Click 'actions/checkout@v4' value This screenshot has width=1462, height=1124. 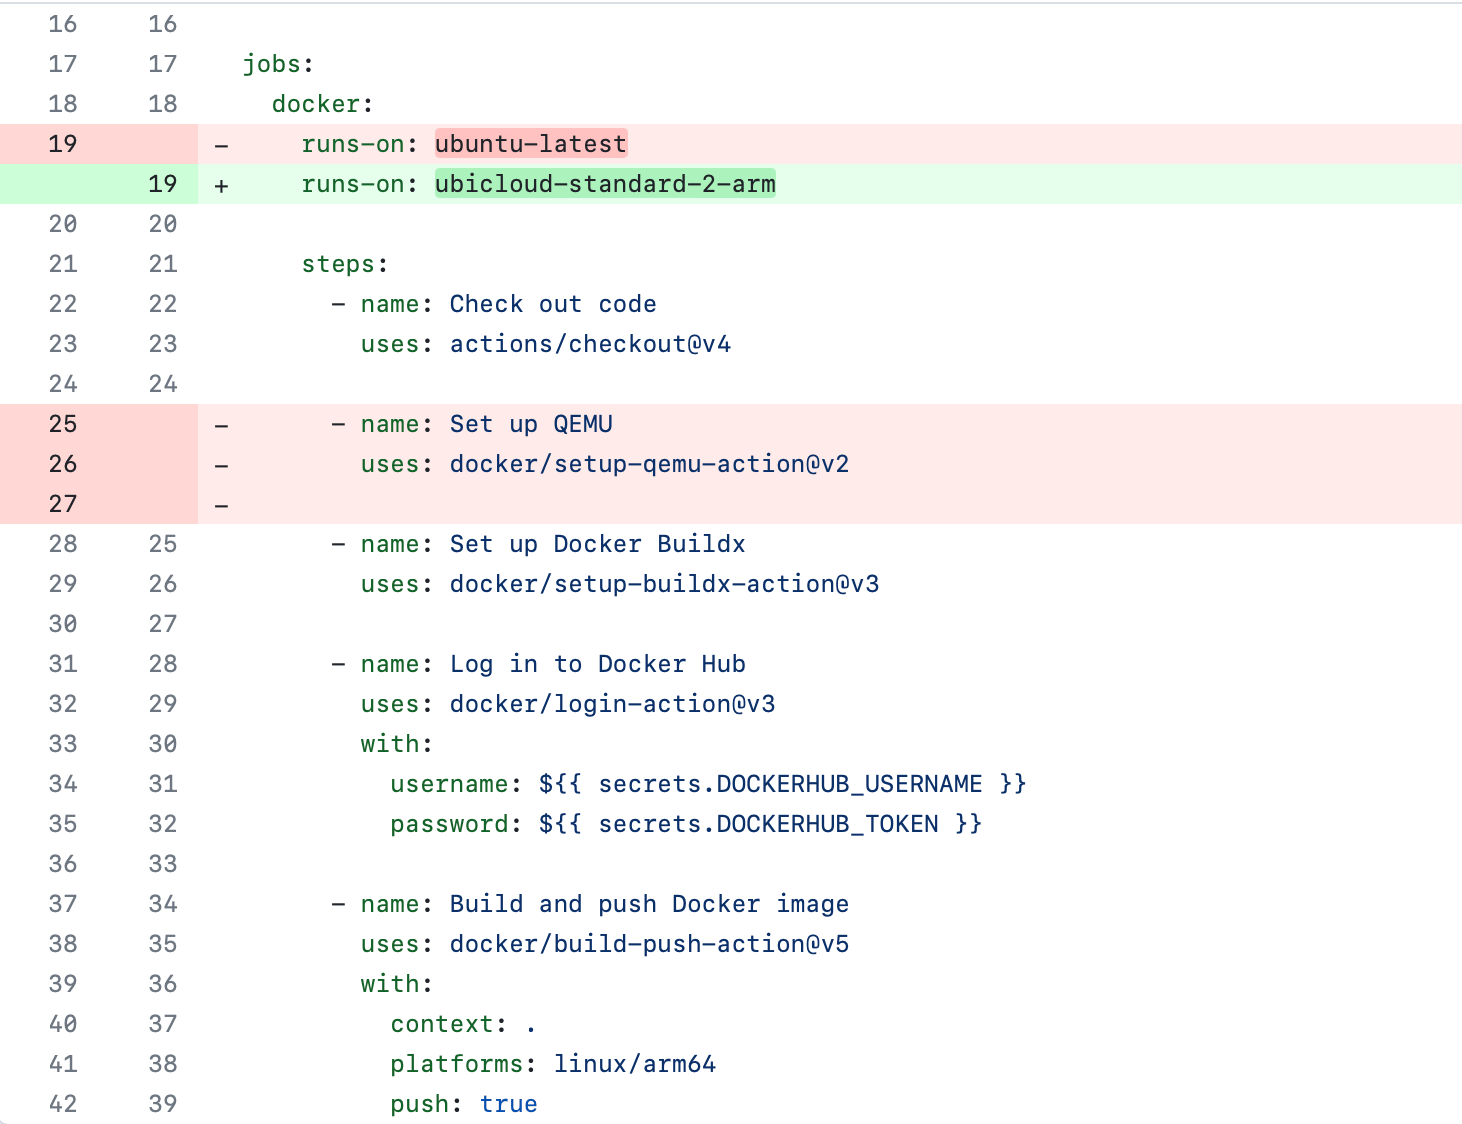pyautogui.click(x=590, y=344)
